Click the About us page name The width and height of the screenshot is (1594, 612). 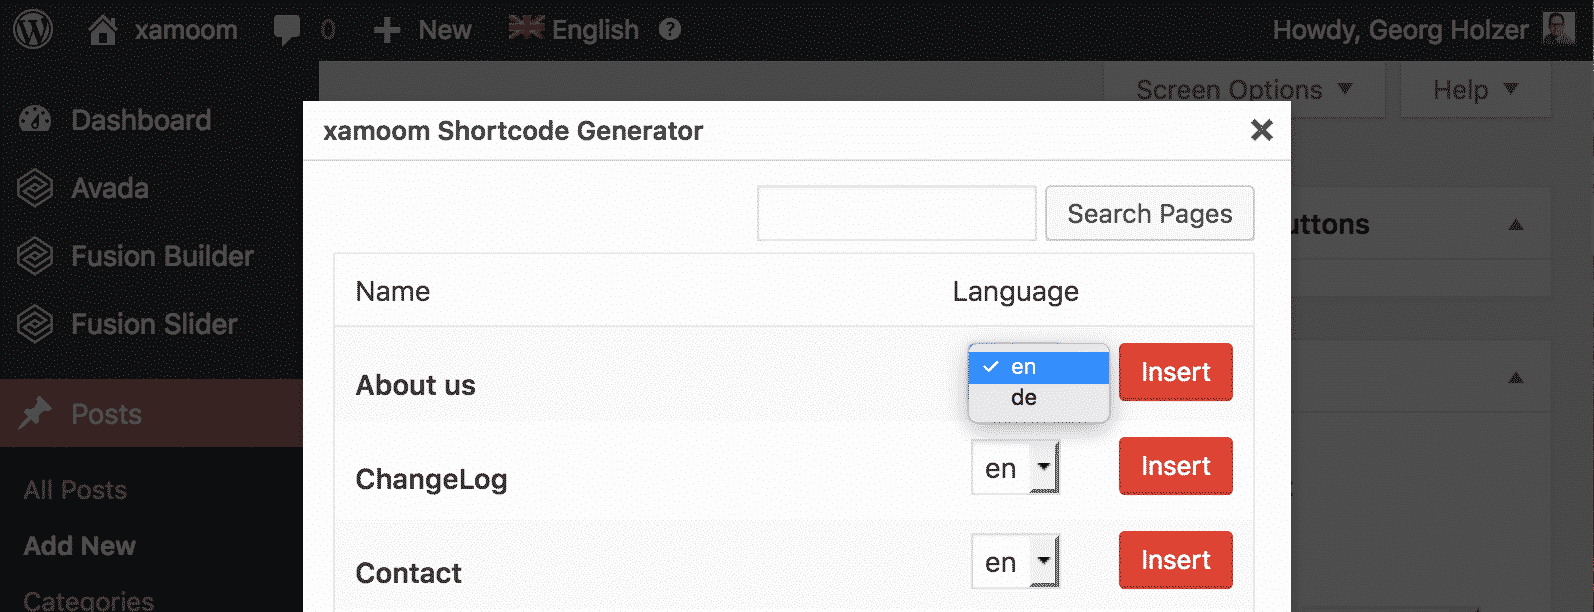416,385
